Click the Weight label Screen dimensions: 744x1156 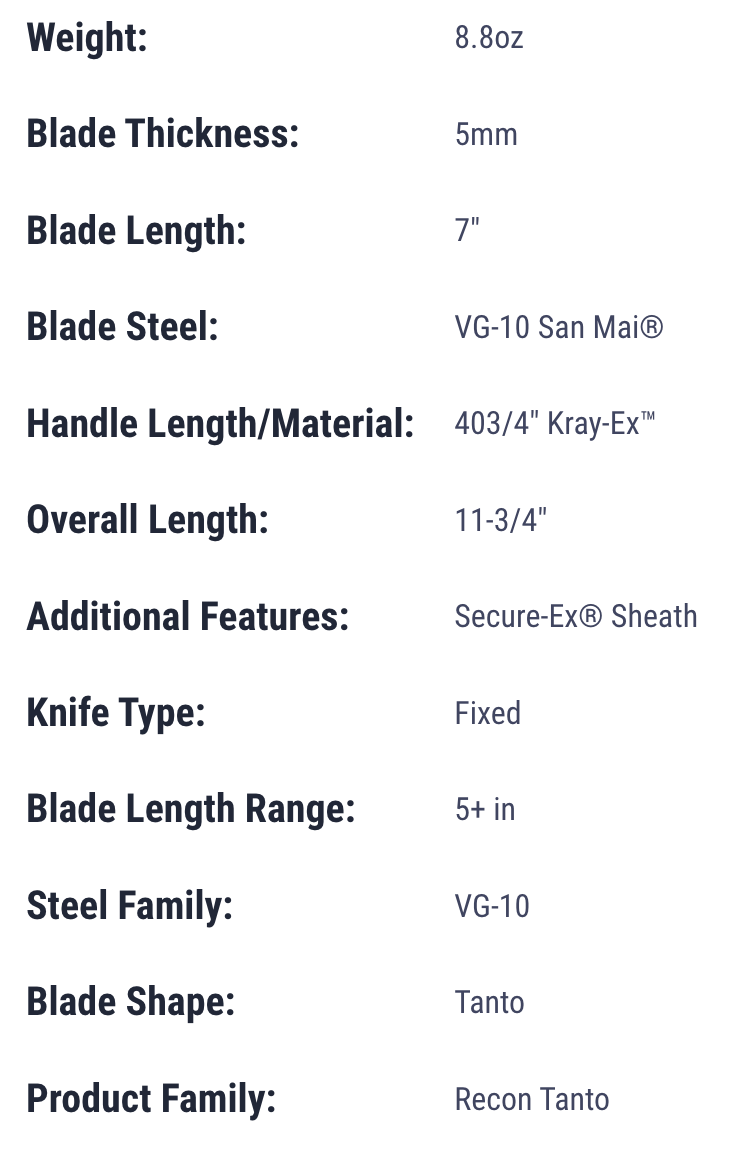click(87, 38)
